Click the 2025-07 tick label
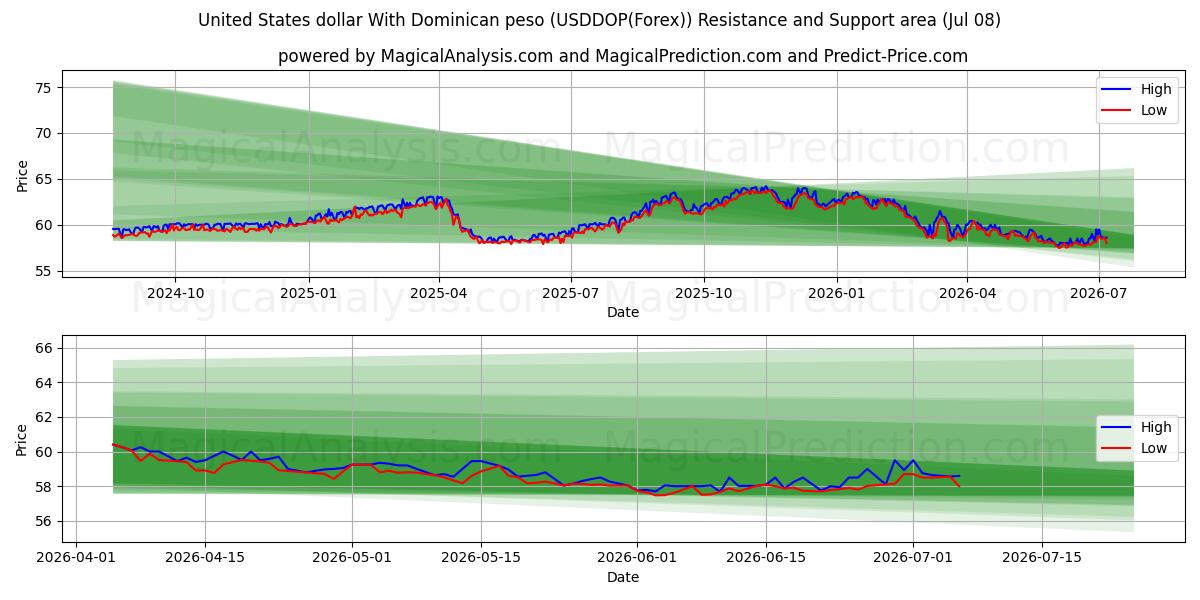 tap(571, 293)
